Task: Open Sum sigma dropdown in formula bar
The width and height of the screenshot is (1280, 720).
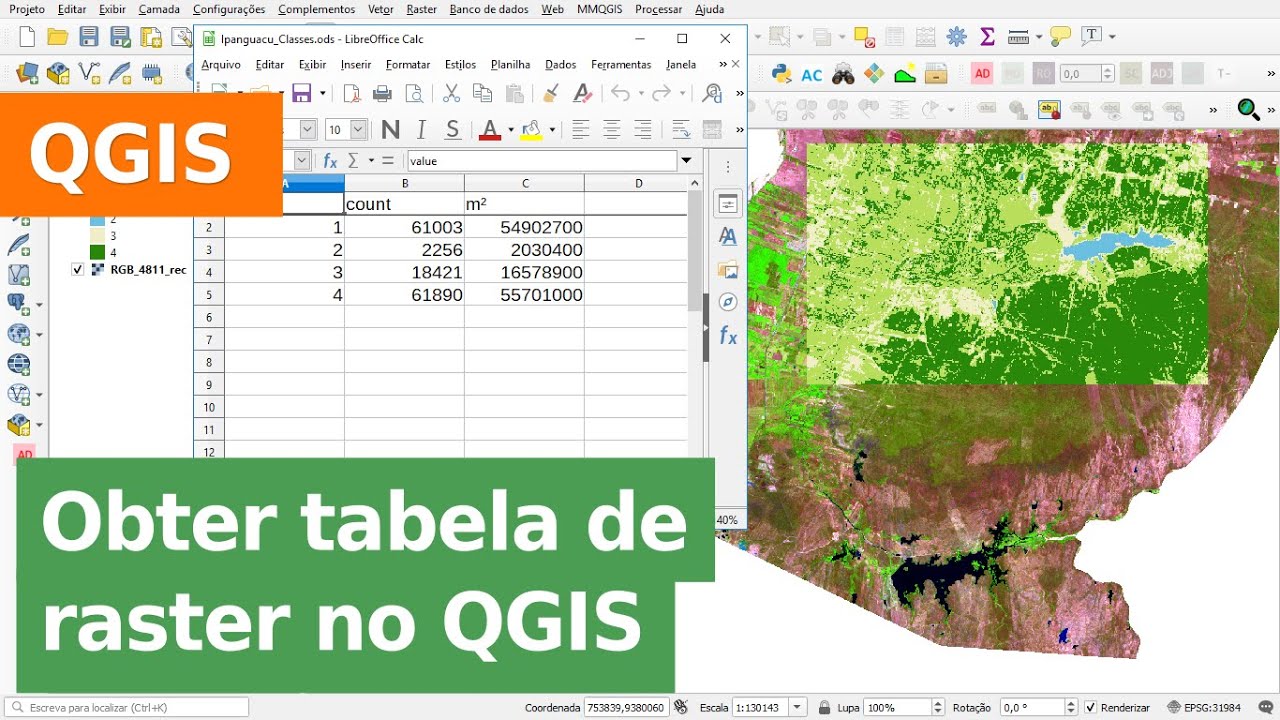Action: click(371, 160)
